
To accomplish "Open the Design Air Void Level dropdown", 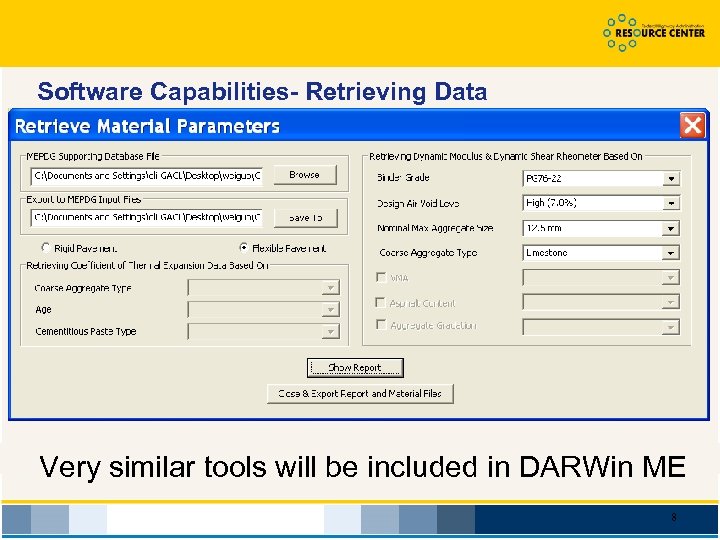I will pyautogui.click(x=671, y=203).
